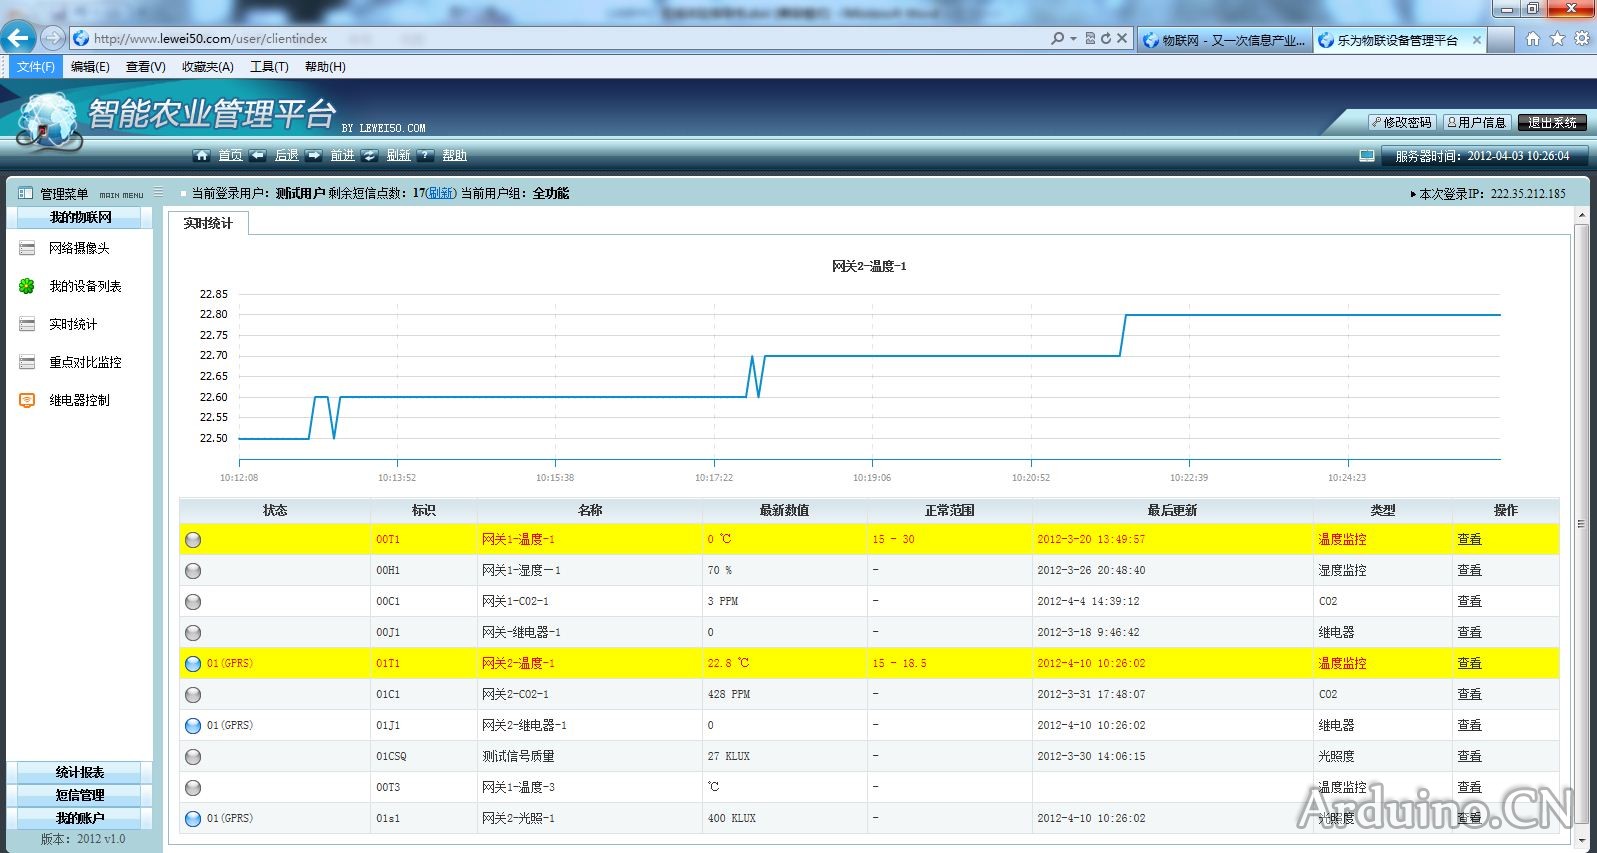Screen dimensions: 1597x853
Task: Collapse the 管理菜单 panel via lines icon
Action: click(158, 192)
